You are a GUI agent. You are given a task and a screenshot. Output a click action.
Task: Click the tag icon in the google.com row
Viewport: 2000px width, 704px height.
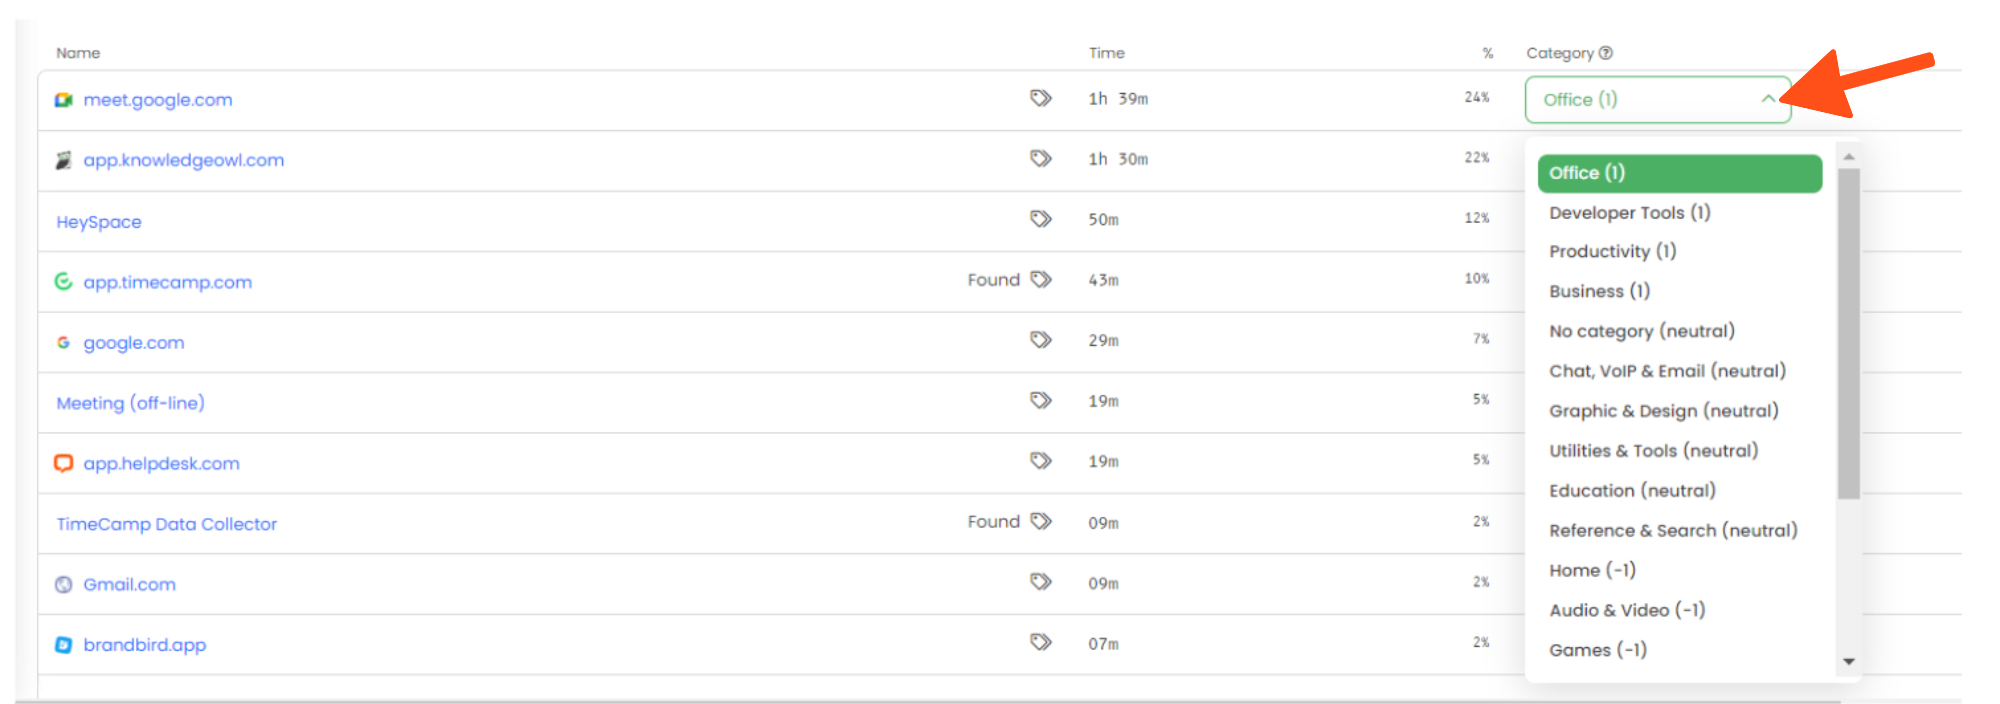(x=1041, y=339)
